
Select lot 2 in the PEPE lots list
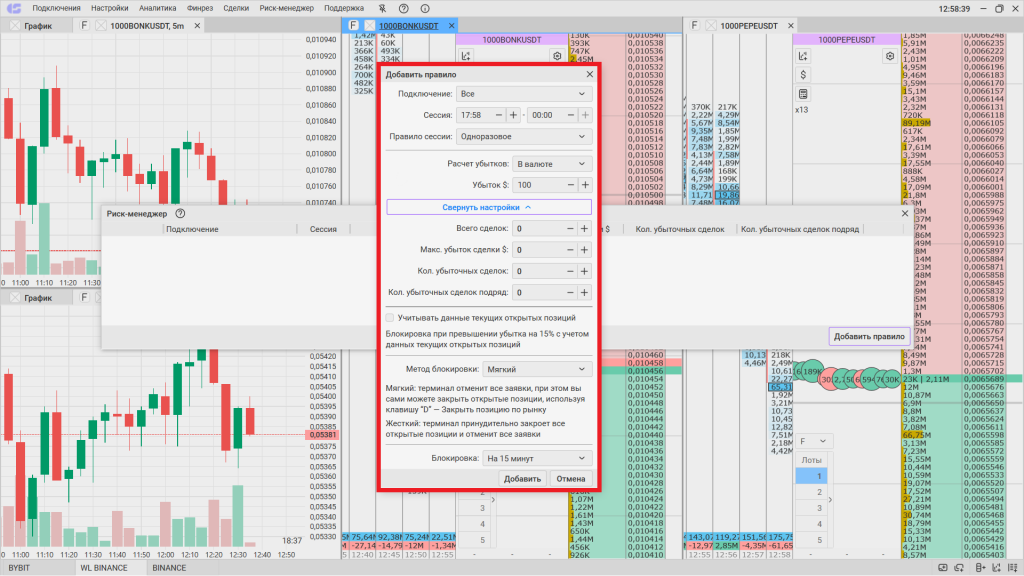pyautogui.click(x=812, y=492)
